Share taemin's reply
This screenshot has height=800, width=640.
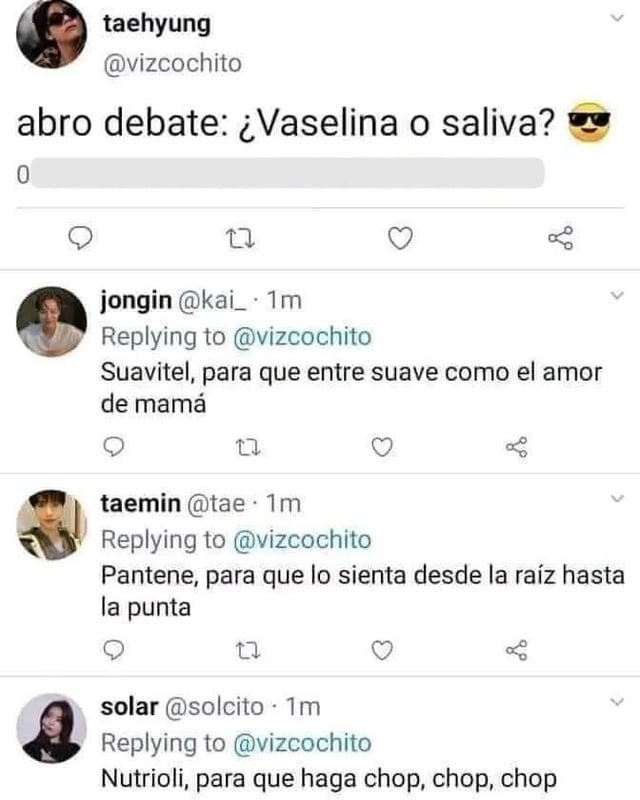pos(516,650)
